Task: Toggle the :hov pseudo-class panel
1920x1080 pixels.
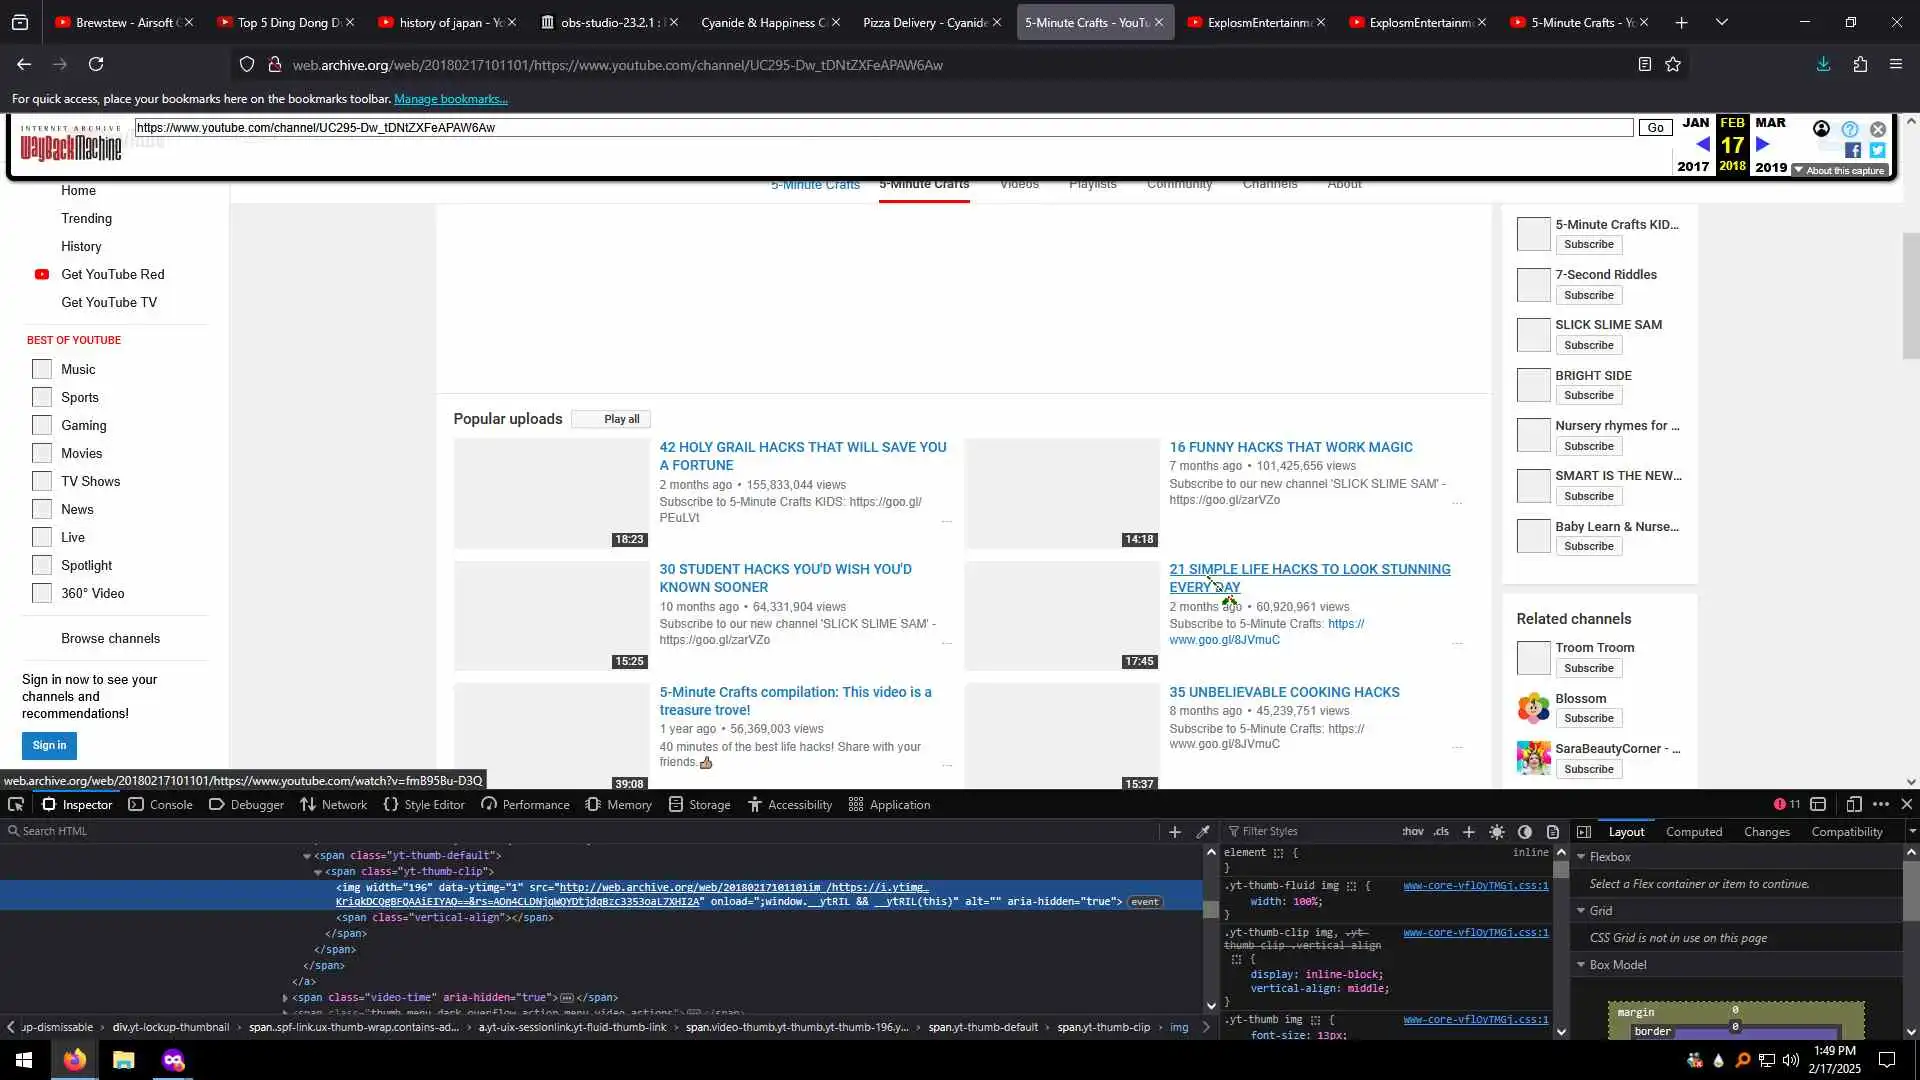Action: coord(1413,832)
